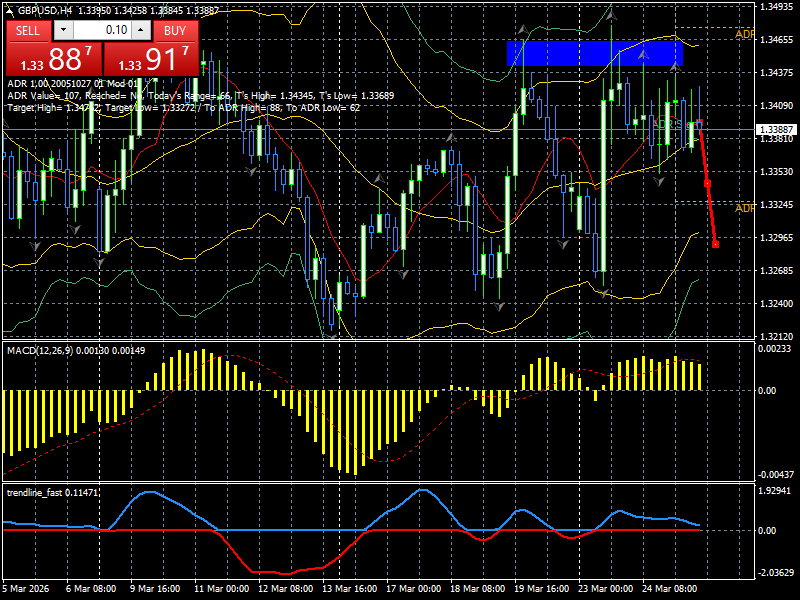
Task: Click the BUY button
Action: coord(175,31)
